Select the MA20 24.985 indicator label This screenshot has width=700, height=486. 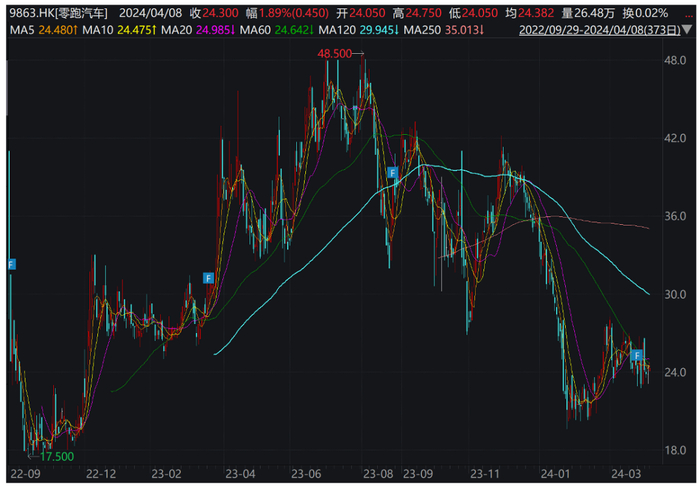coord(198,30)
